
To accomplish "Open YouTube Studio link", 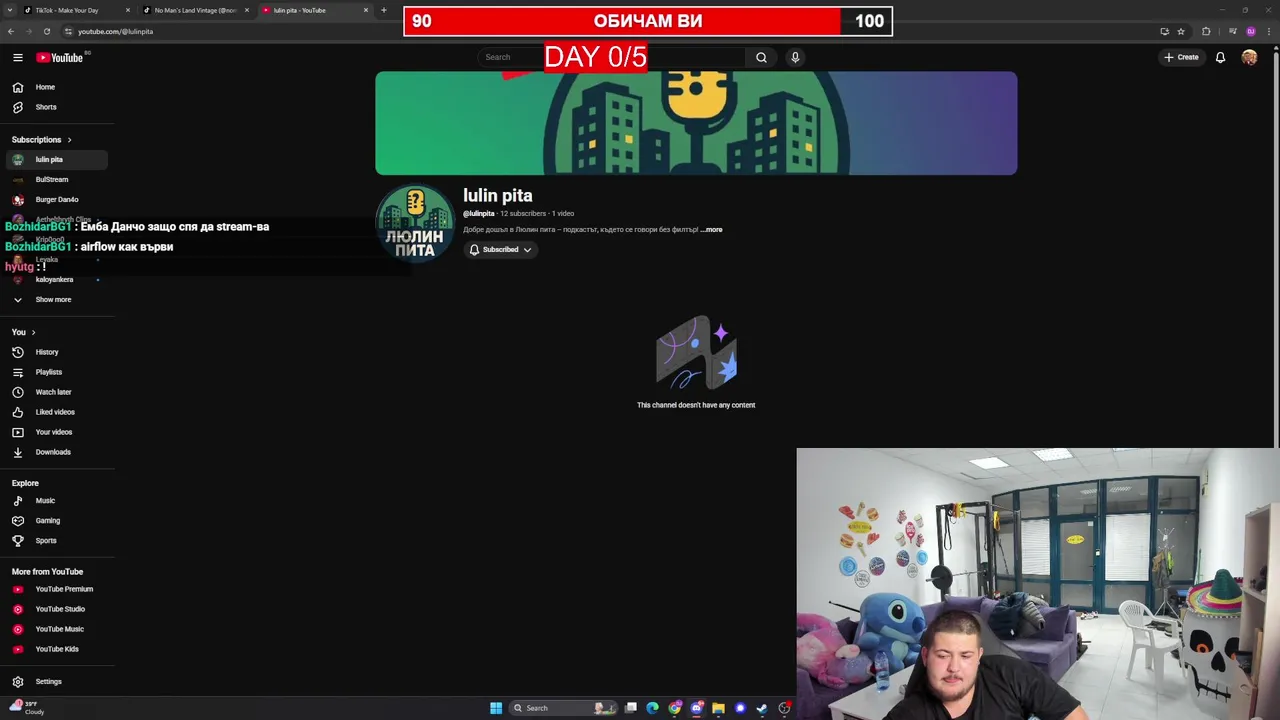I will pos(58,609).
